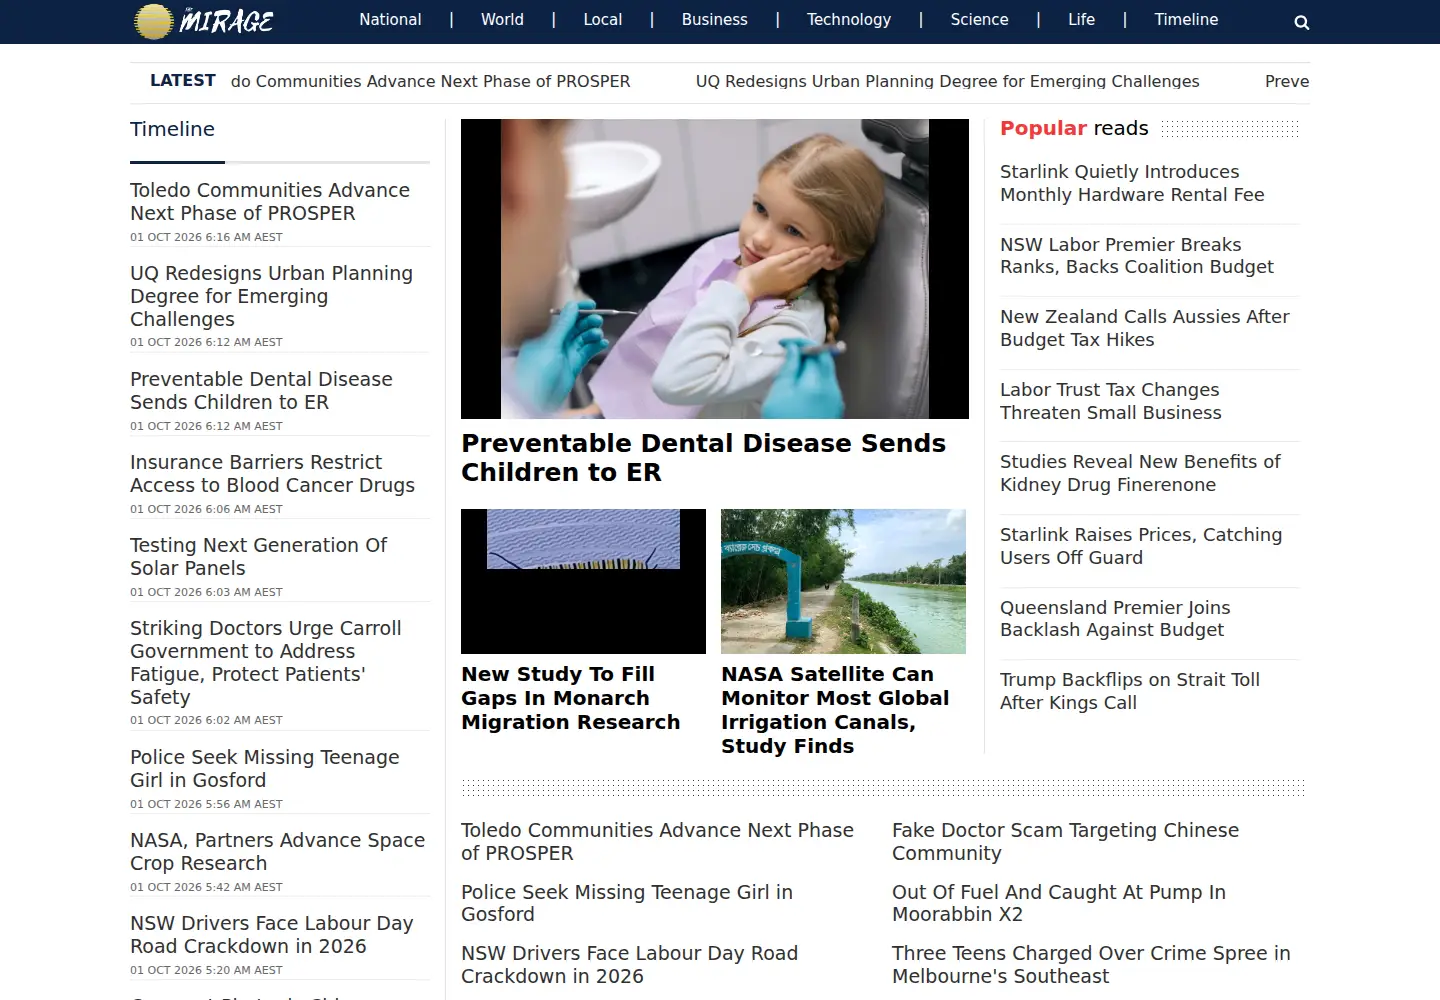Open bottom list Police Seek Missing Teenage Girl
The image size is (1440, 1000).
pyautogui.click(x=627, y=903)
